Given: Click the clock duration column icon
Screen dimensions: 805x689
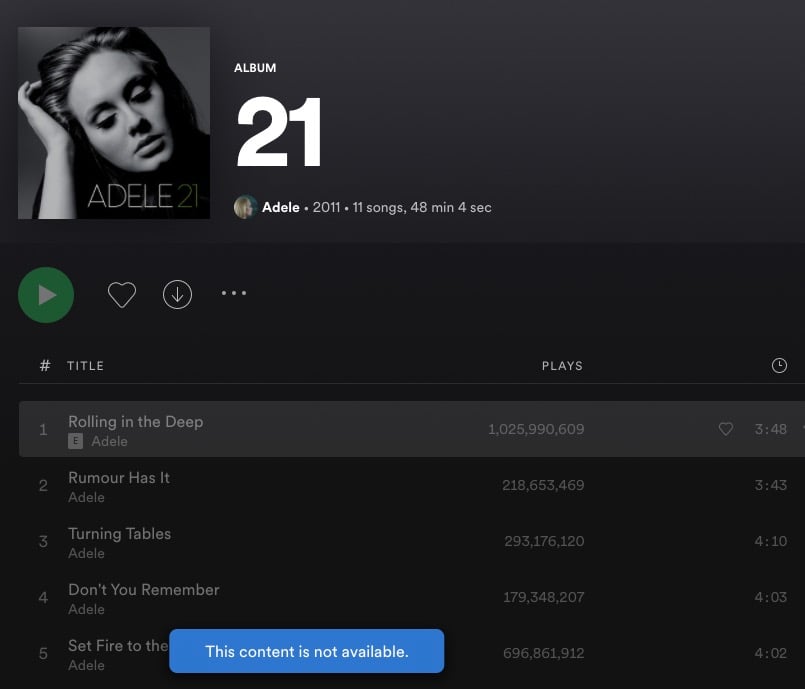Looking at the screenshot, I should [x=779, y=366].
